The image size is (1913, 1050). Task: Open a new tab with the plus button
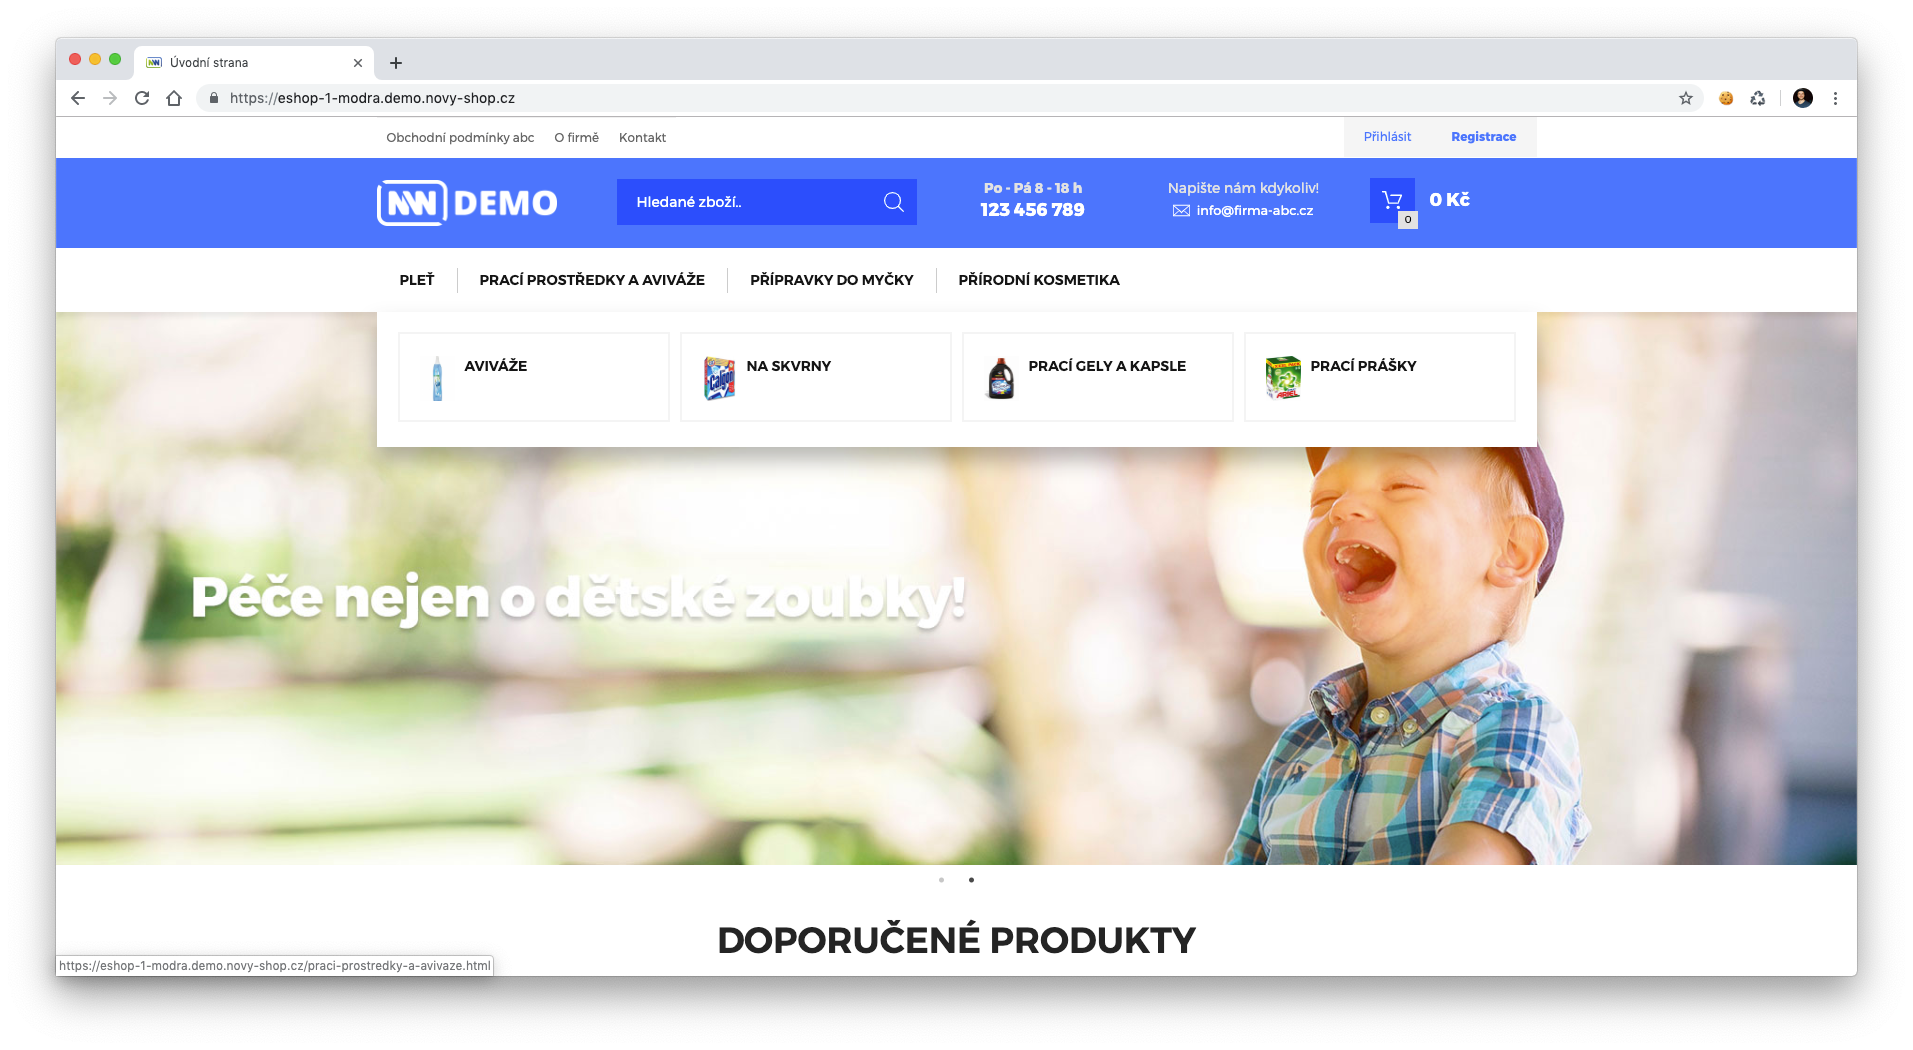(396, 63)
